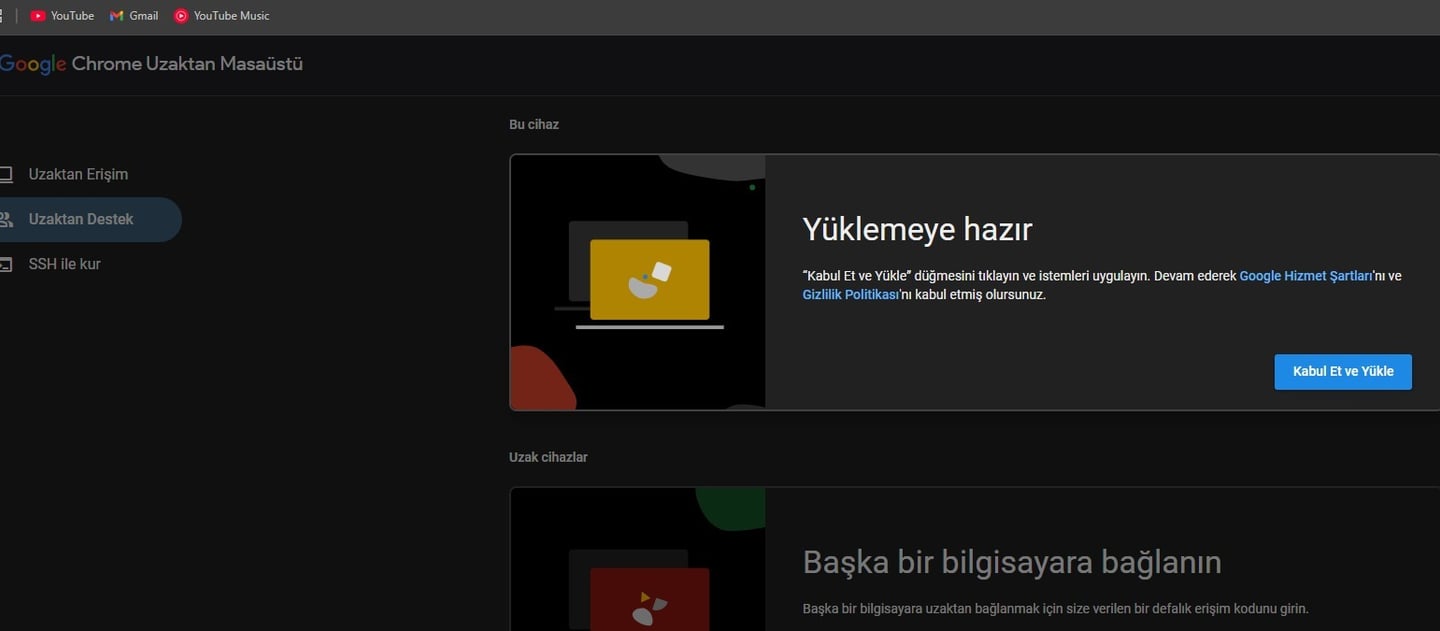The width and height of the screenshot is (1440, 631).
Task: Click the YouTube bookmark's red icon
Action: [38, 16]
